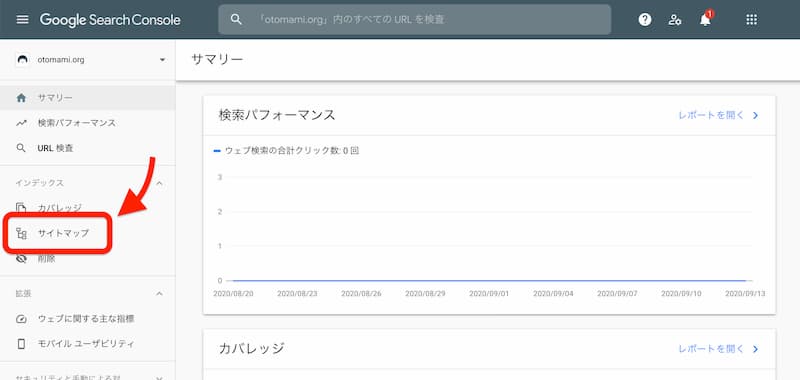Open モバイル ユーザビリティ
Viewport: 800px width, 380px height.
(x=87, y=344)
